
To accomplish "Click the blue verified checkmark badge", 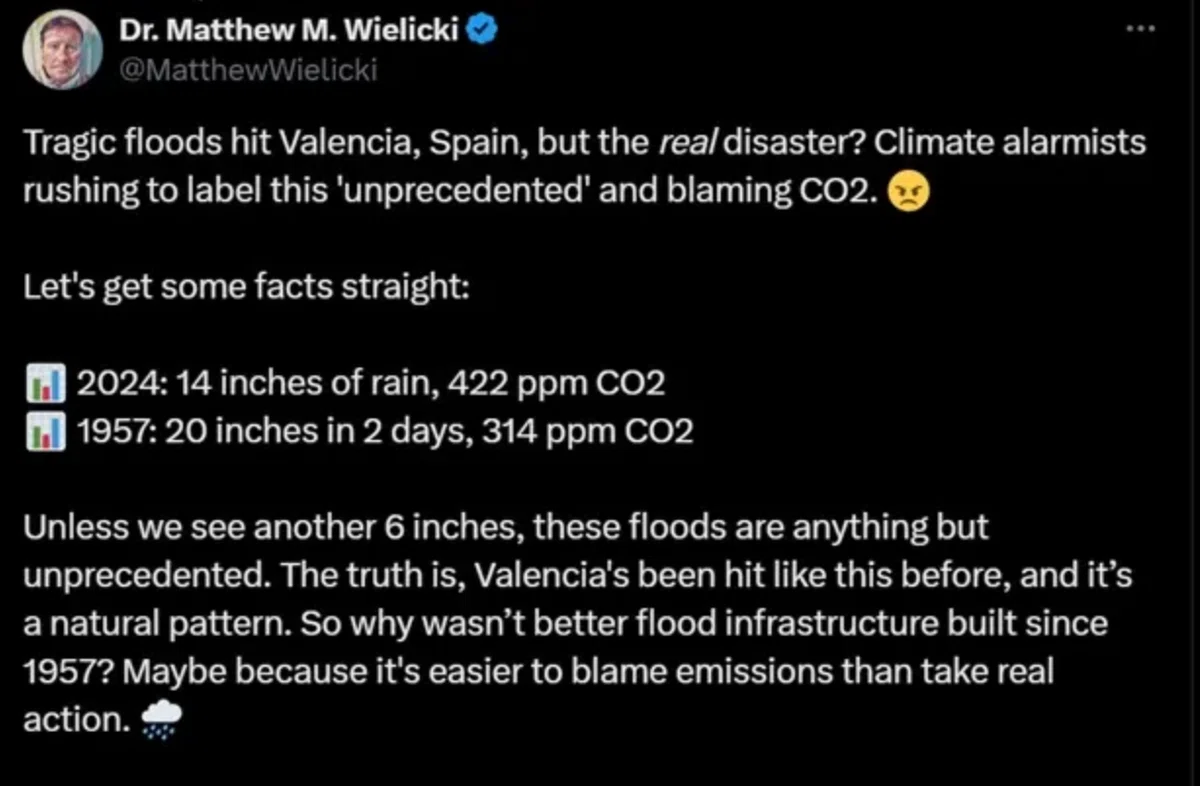I will 481,30.
